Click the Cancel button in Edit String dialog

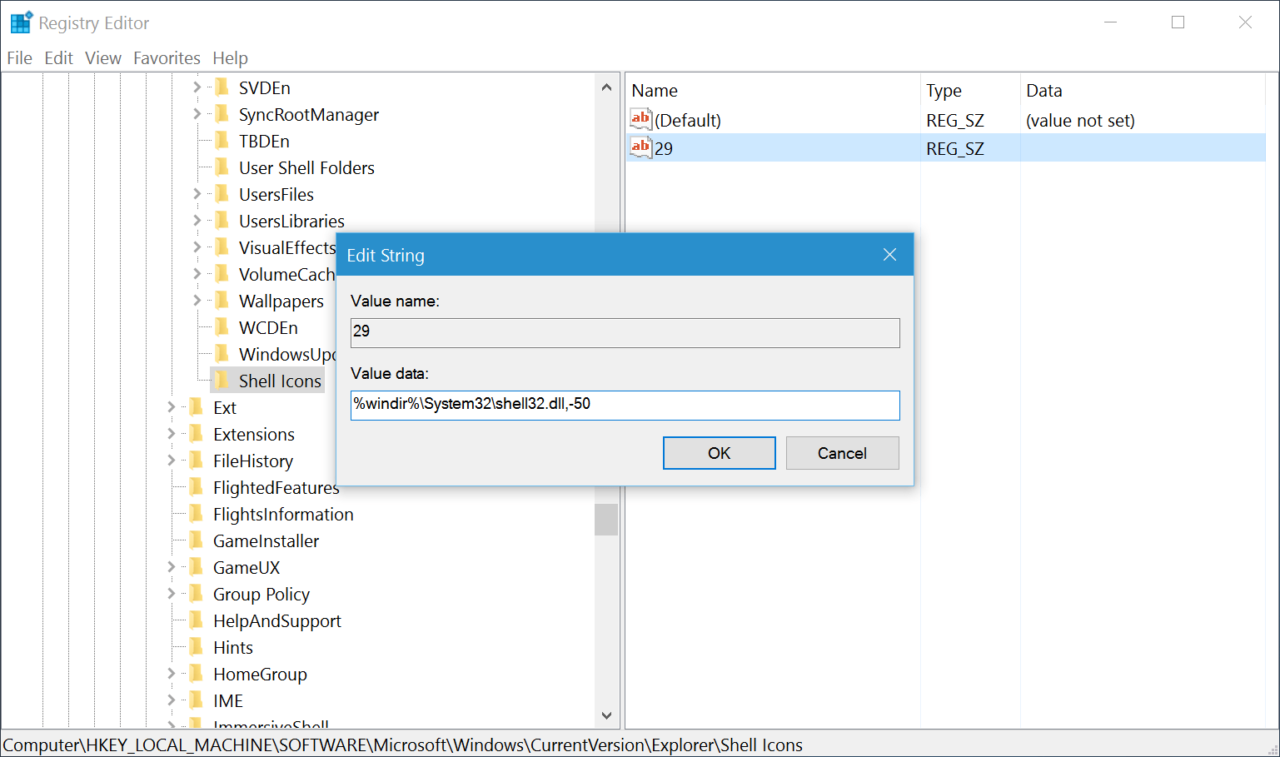click(x=842, y=452)
